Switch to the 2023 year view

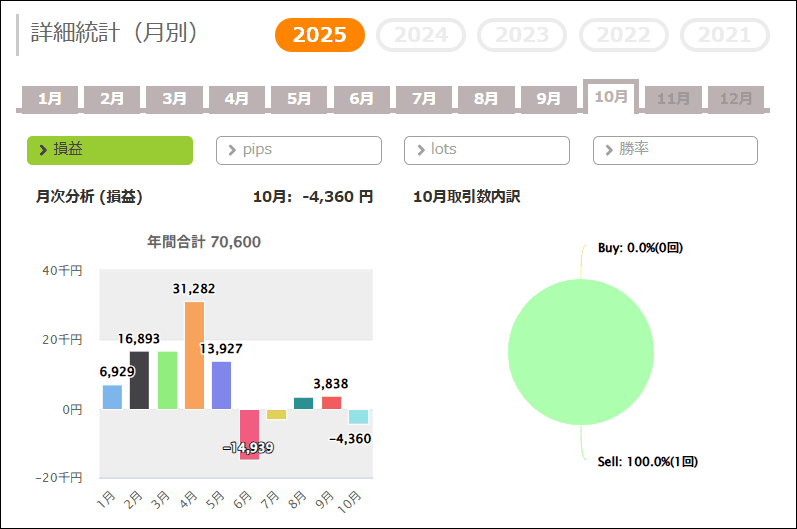[522, 35]
